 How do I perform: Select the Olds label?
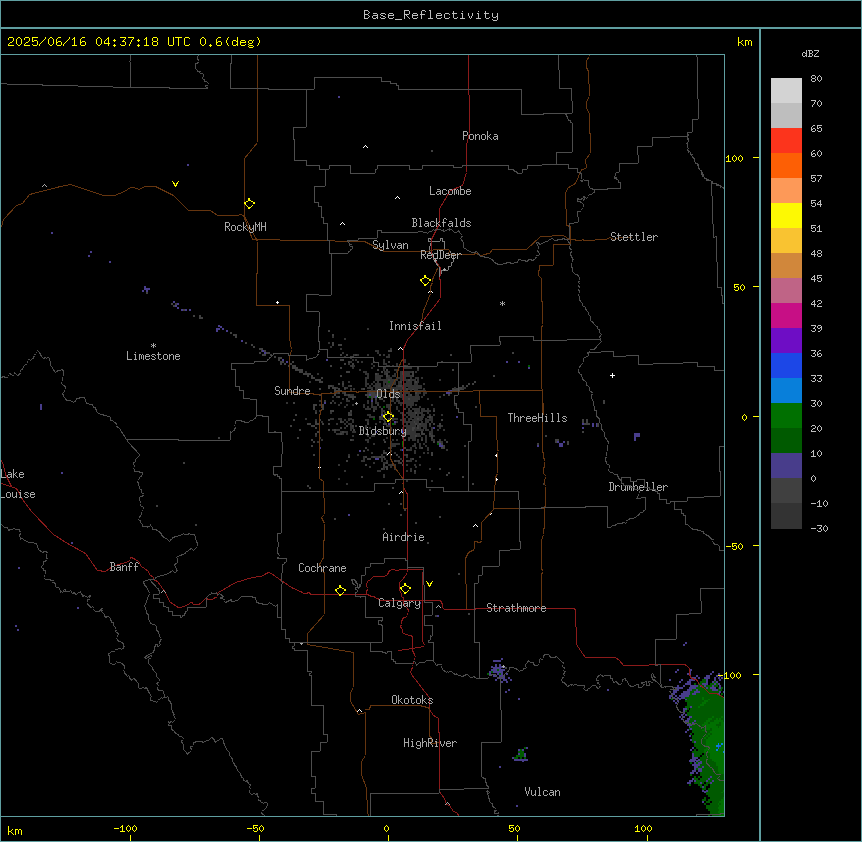(388, 394)
